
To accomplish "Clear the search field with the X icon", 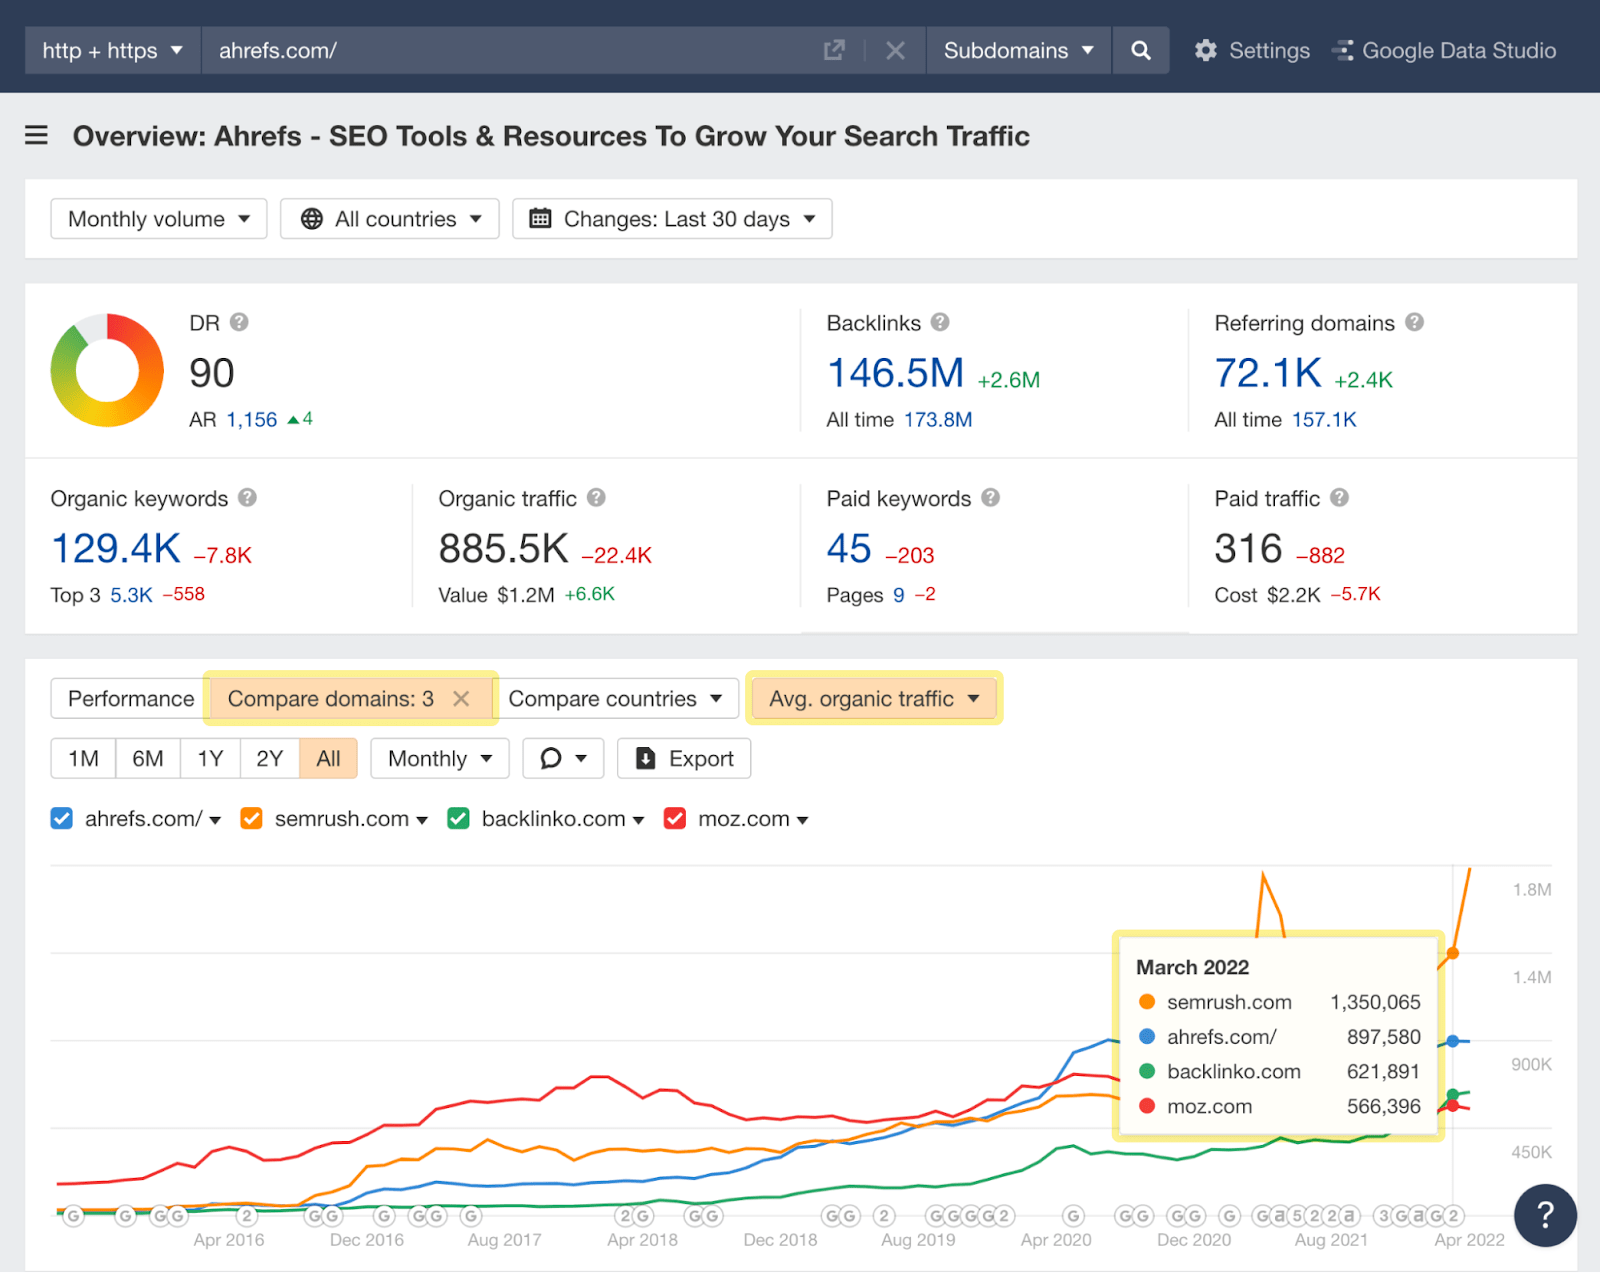I will tap(895, 50).
